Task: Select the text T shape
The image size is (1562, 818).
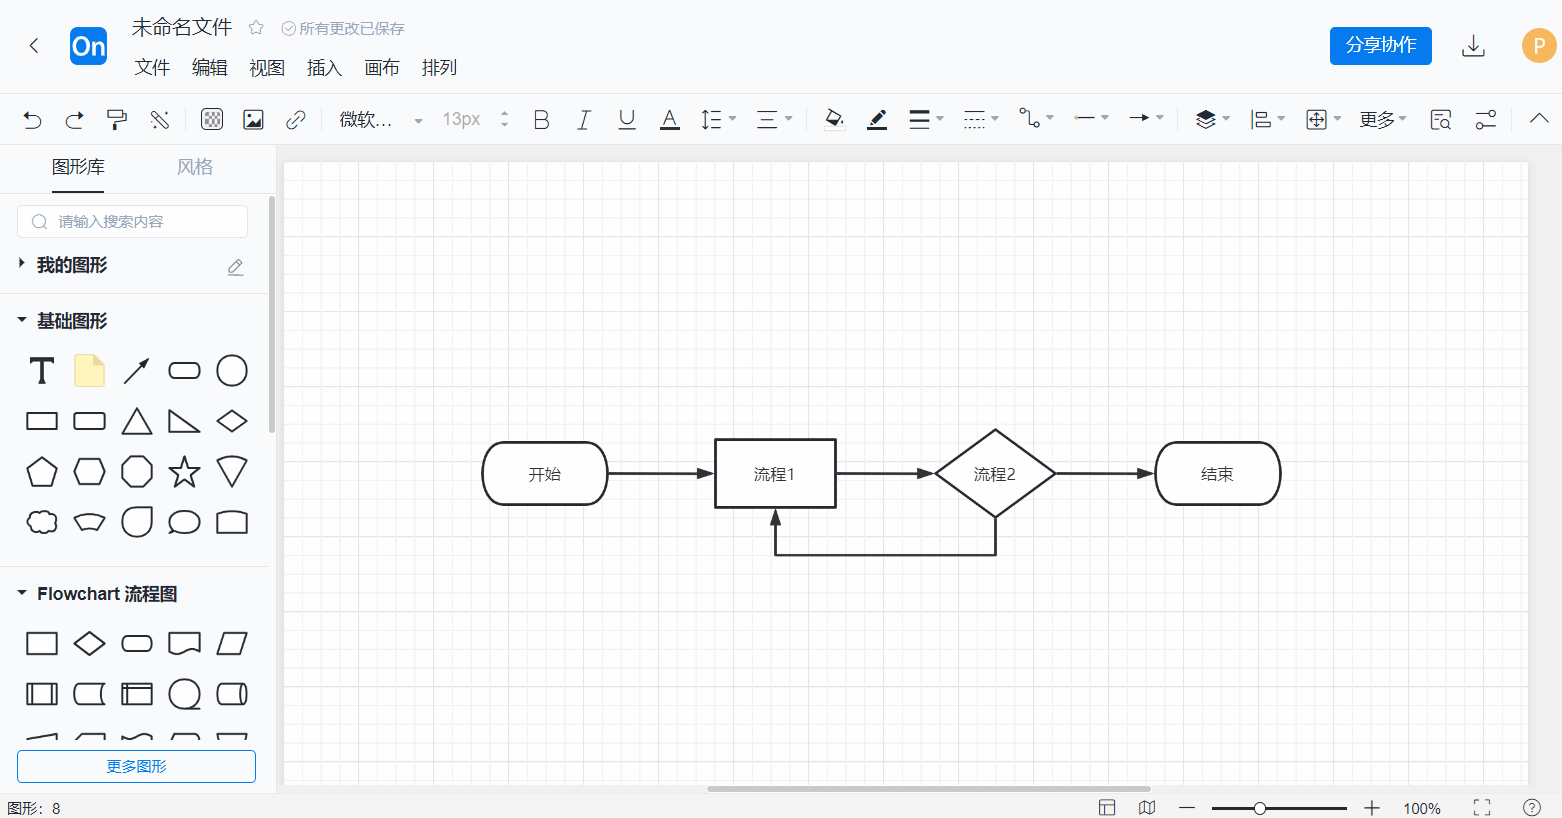Action: (42, 371)
